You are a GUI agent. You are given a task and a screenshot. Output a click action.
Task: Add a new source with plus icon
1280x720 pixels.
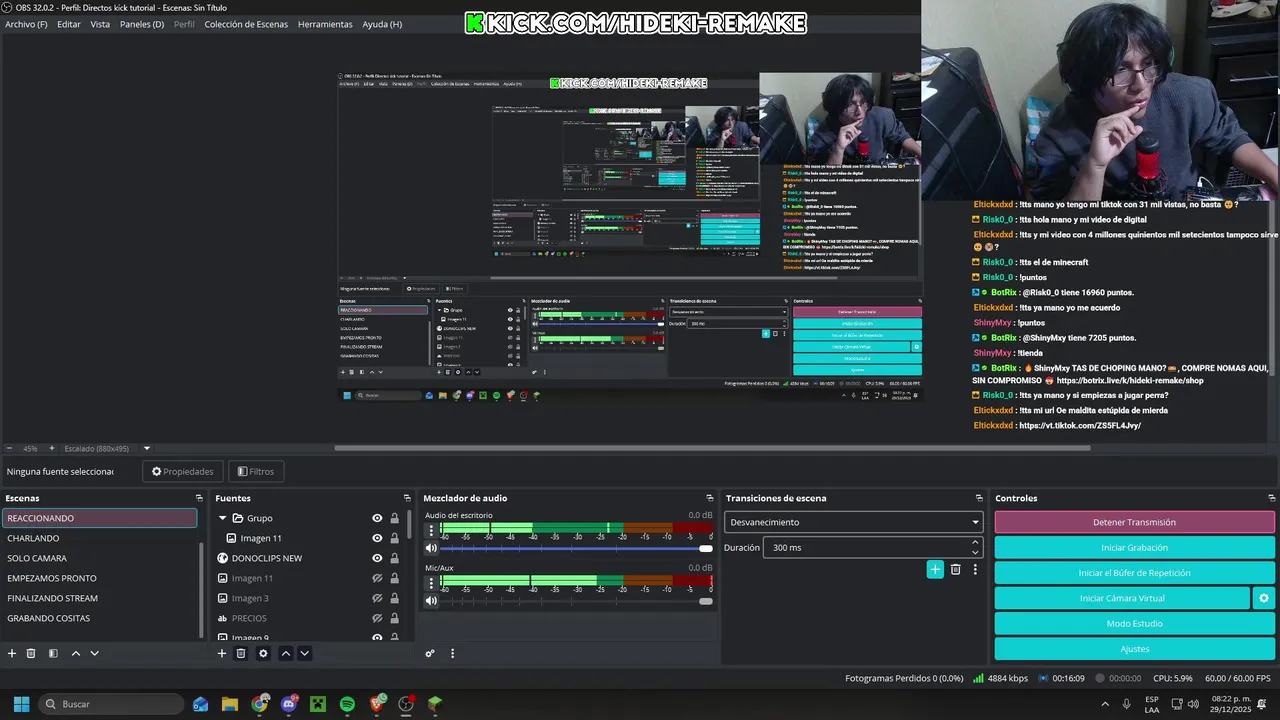[222, 653]
